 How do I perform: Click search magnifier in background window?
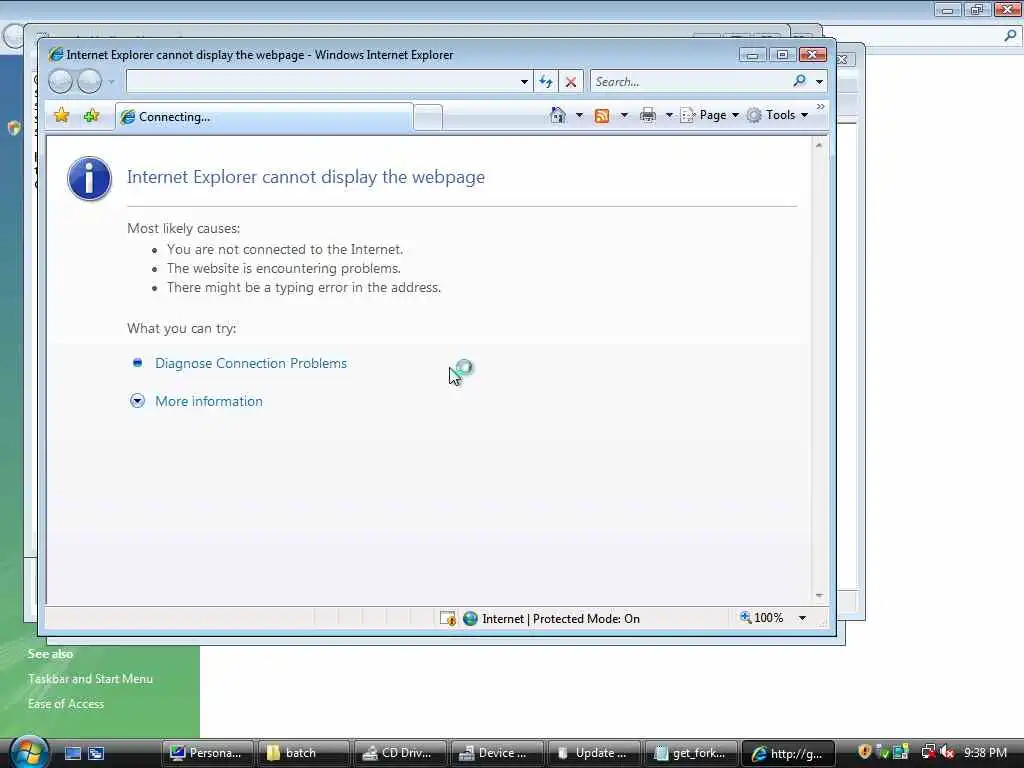[1010, 36]
